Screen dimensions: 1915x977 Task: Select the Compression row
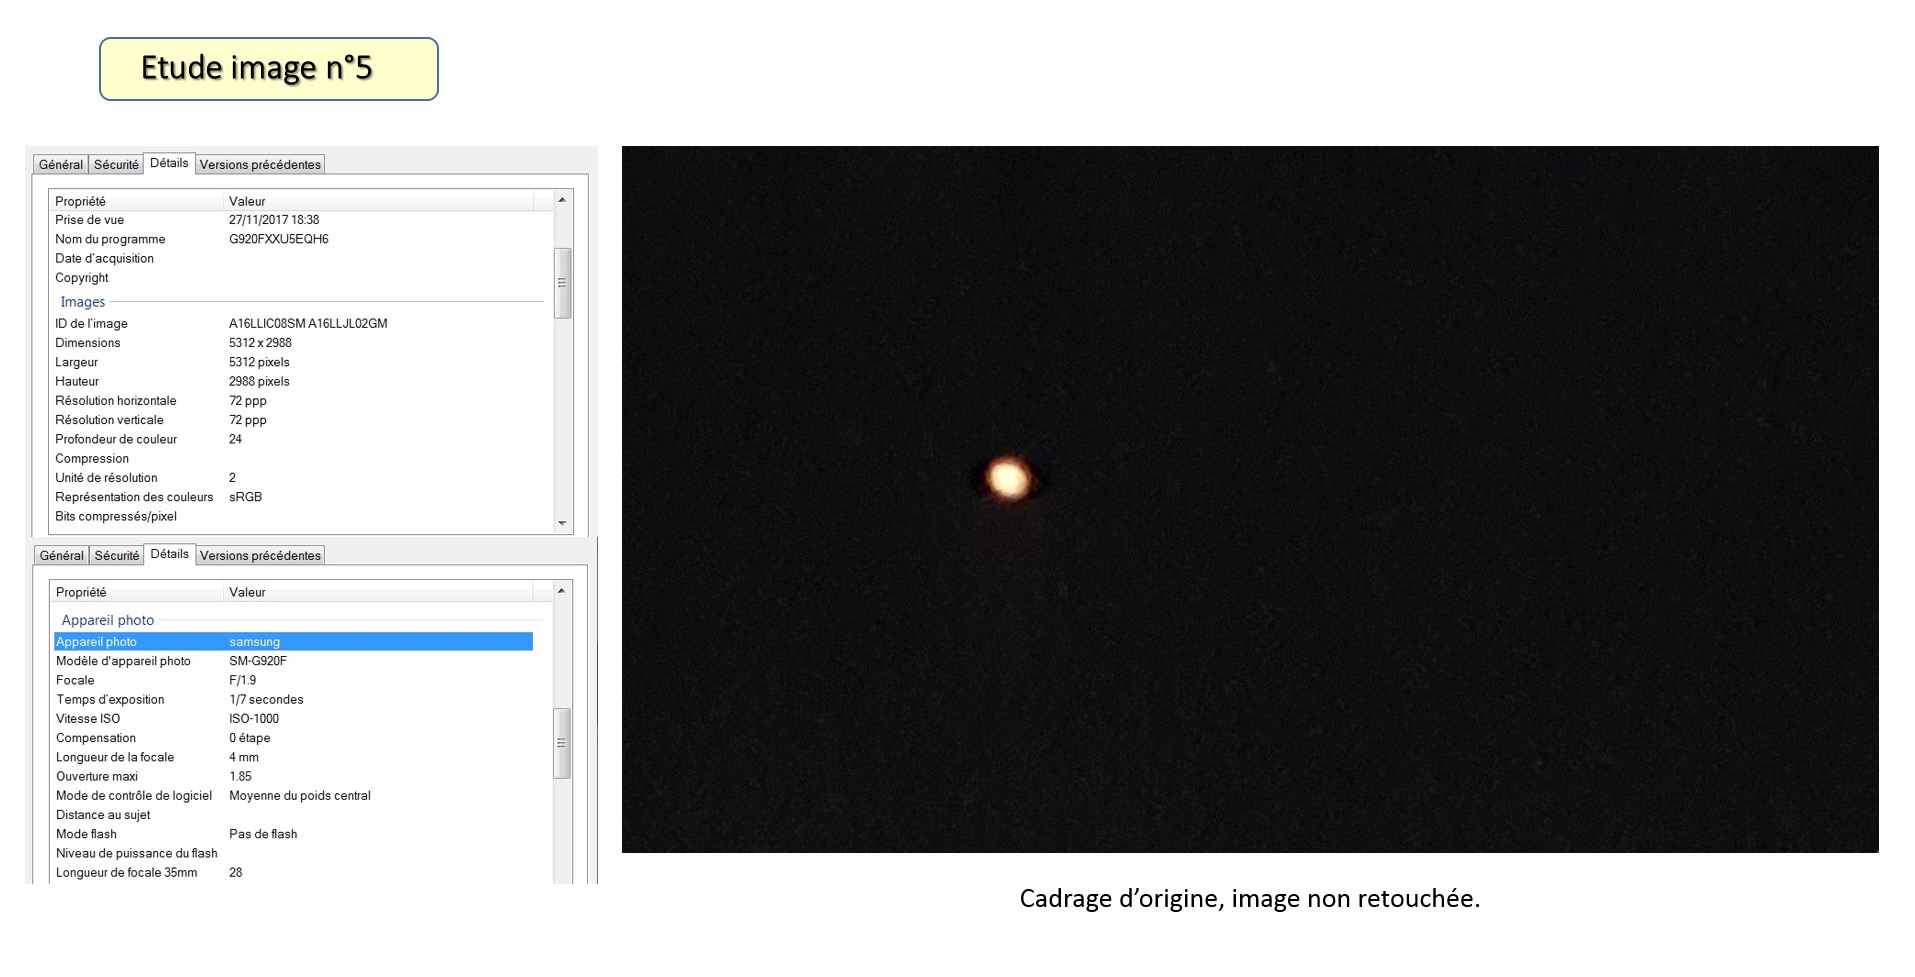[x=293, y=459]
